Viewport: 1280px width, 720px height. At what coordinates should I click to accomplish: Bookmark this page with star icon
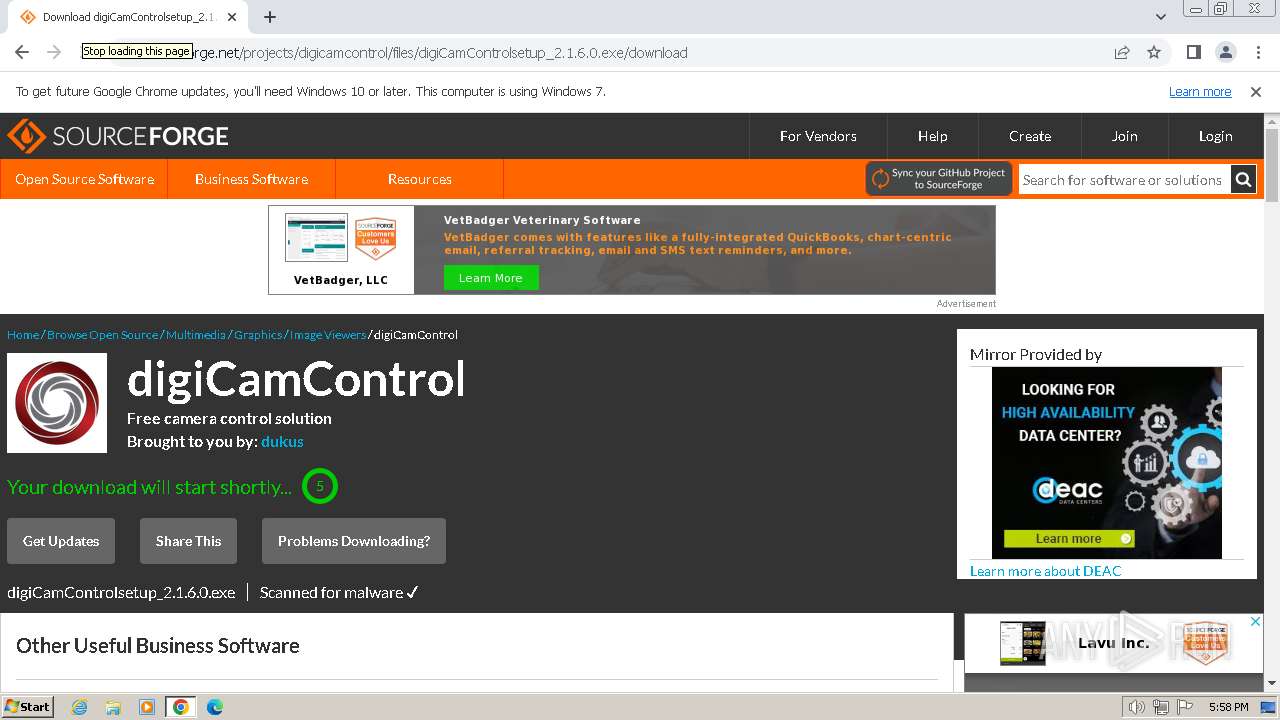pos(1154,52)
